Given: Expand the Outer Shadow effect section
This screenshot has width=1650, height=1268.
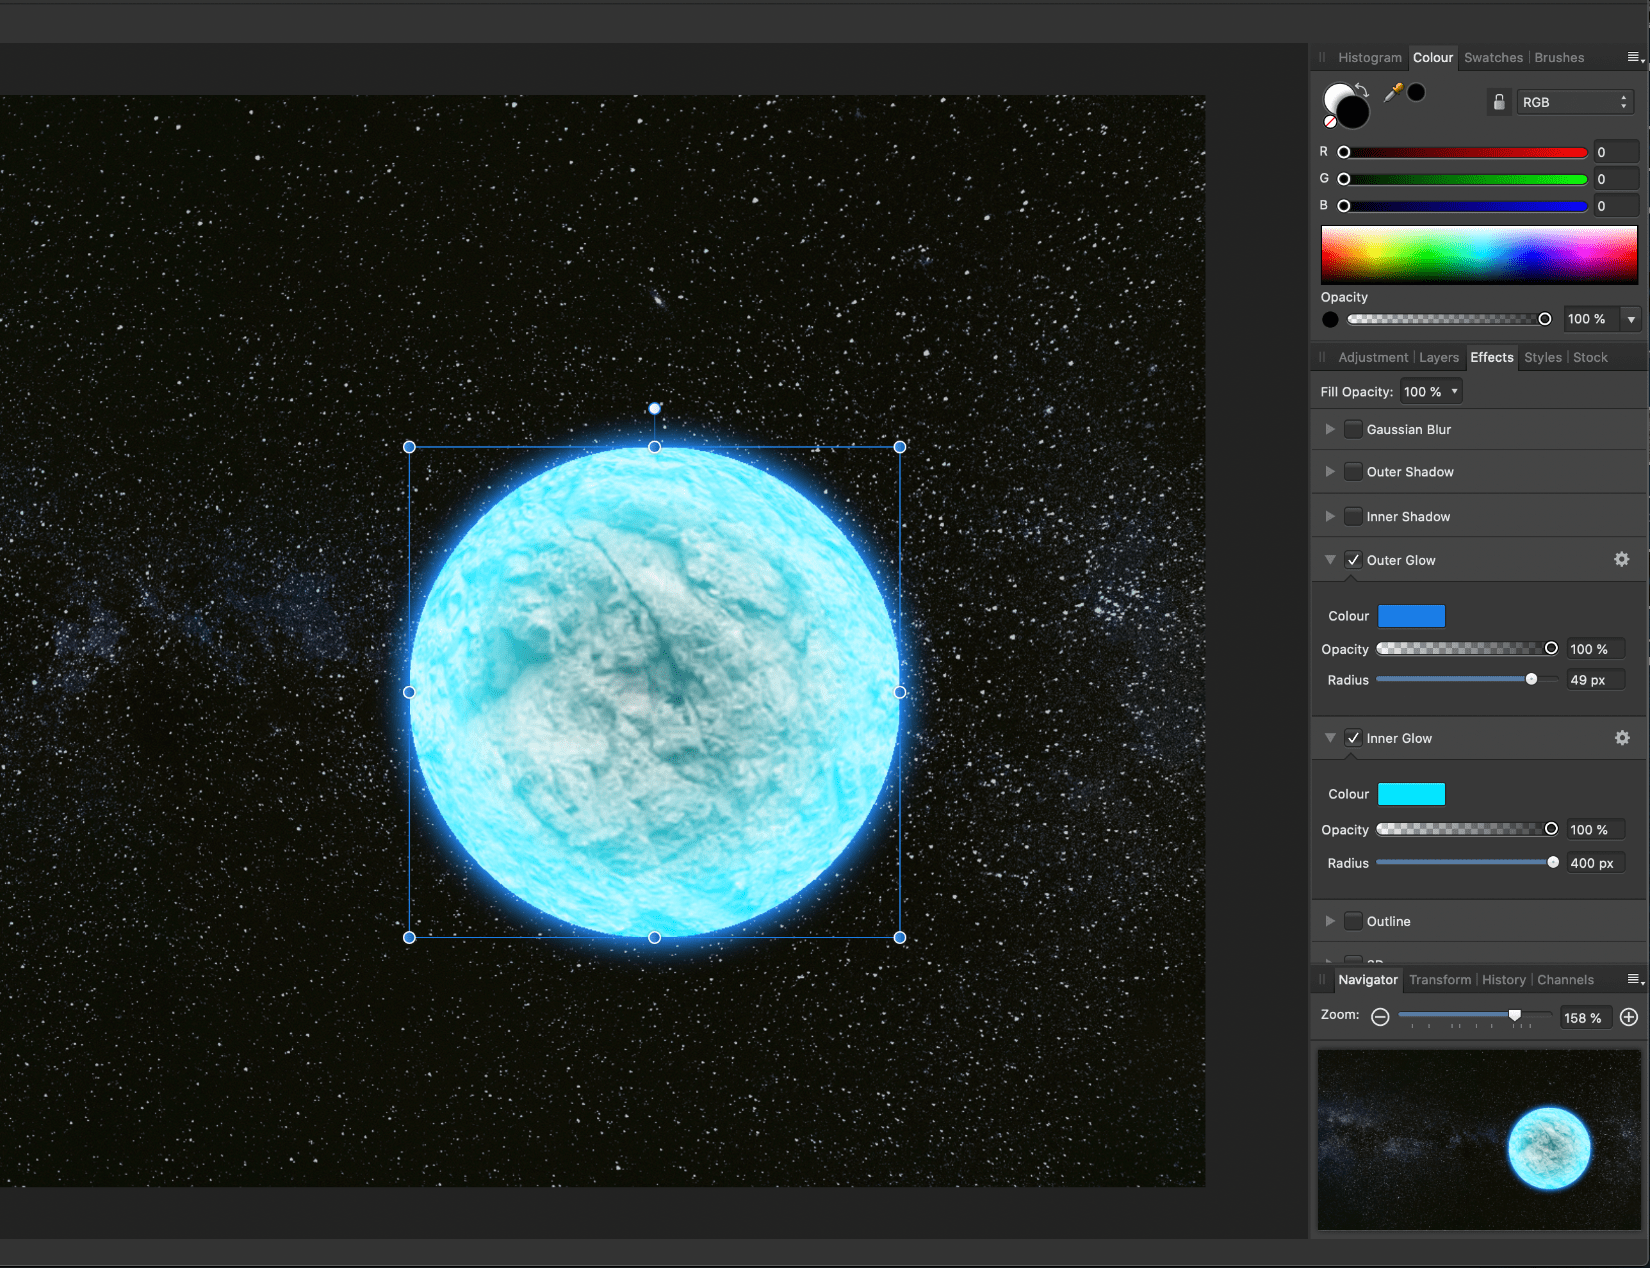Looking at the screenshot, I should tap(1330, 472).
